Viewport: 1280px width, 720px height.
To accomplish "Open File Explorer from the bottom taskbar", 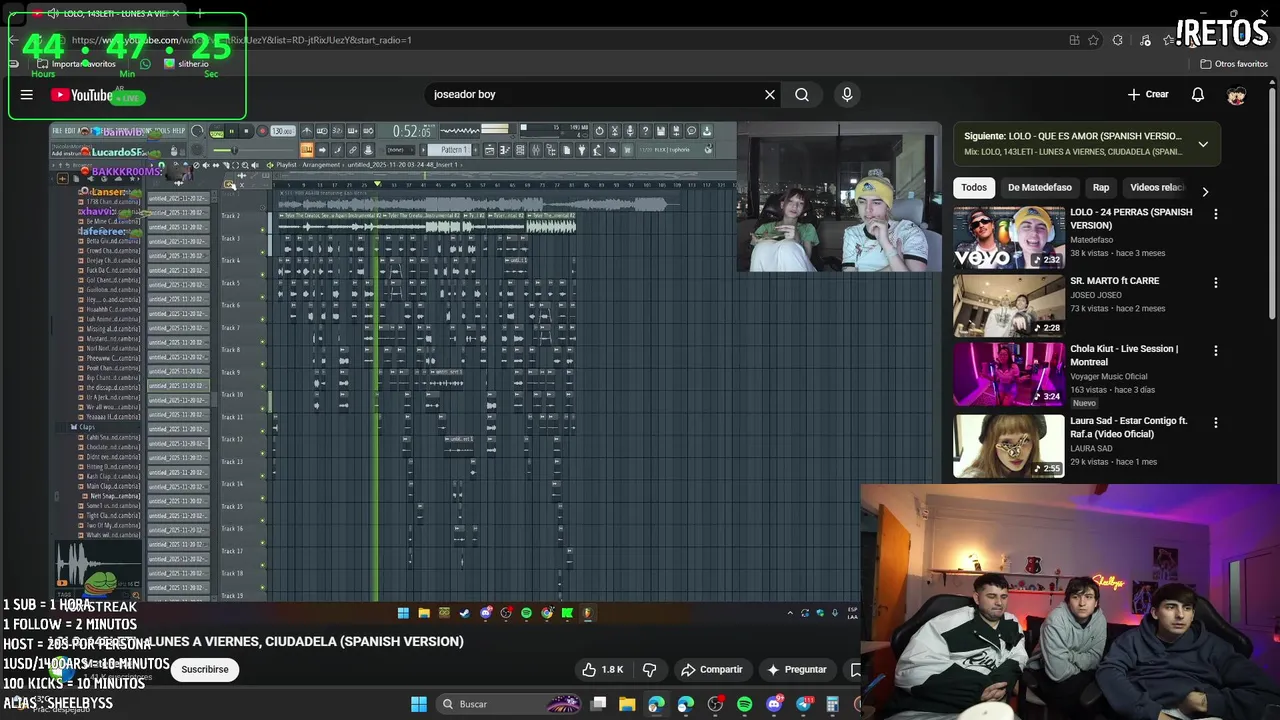I will pyautogui.click(x=627, y=704).
